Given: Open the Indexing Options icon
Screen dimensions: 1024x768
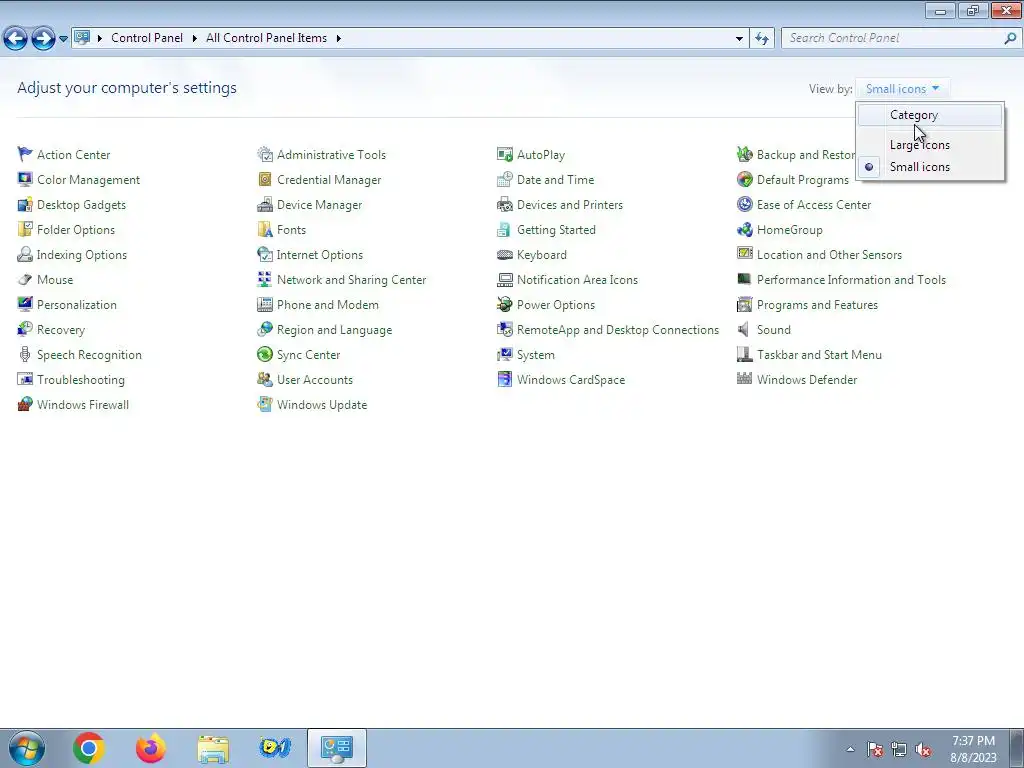Looking at the screenshot, I should click(x=25, y=254).
